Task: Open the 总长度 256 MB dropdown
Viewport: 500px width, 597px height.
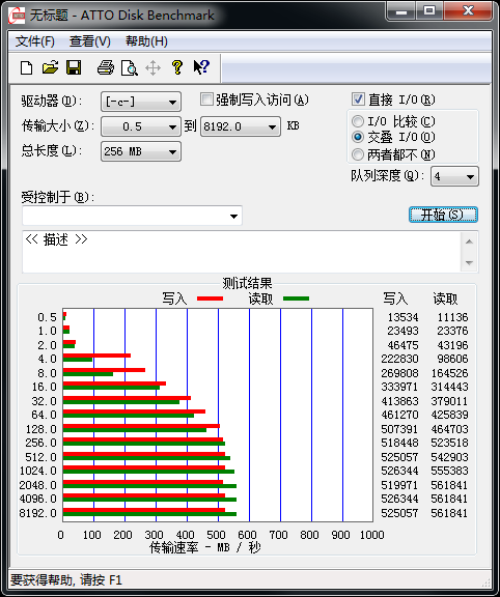Action: 141,152
